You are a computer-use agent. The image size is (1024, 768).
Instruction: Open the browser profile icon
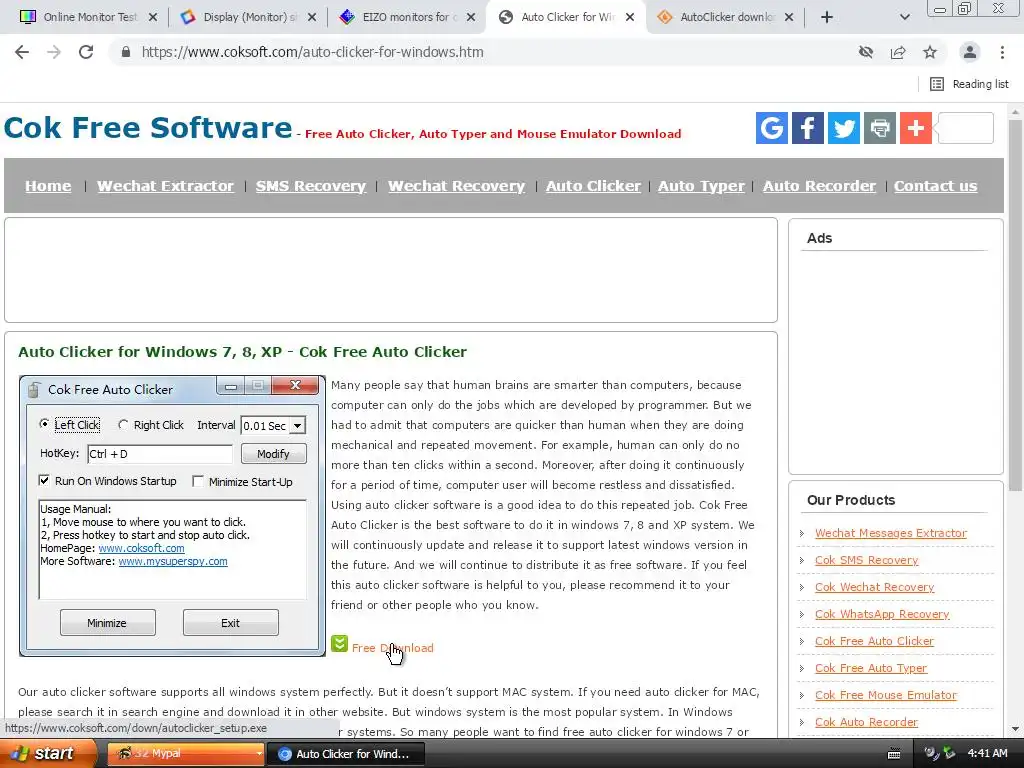pos(970,52)
